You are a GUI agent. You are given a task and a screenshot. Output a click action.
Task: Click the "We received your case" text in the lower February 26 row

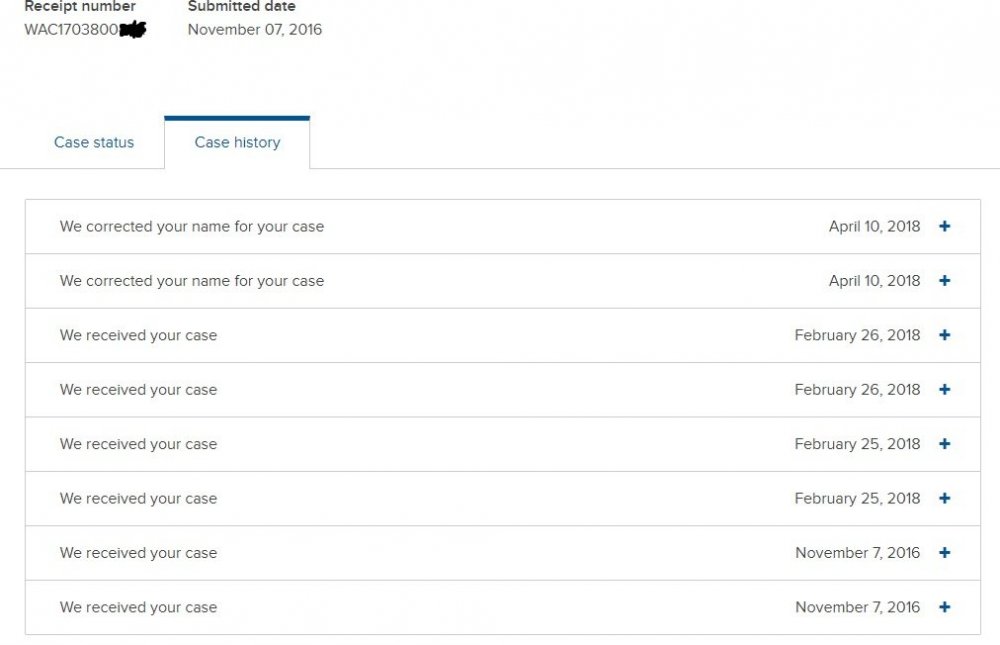tap(138, 390)
